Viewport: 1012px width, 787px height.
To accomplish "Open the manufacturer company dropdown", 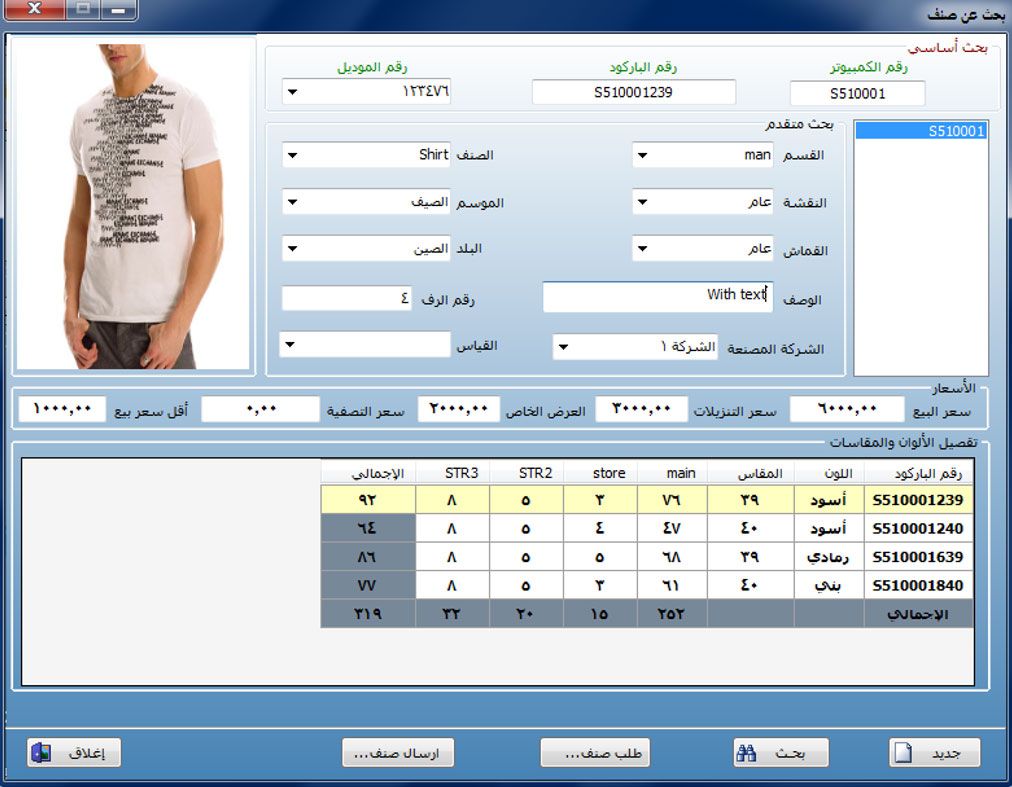I will click(x=563, y=348).
